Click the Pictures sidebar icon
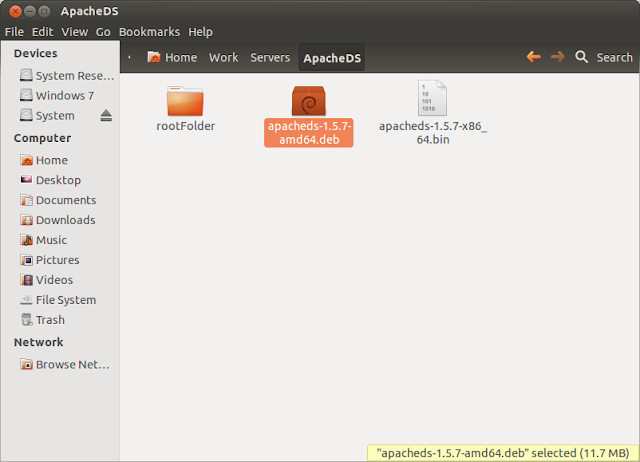Viewport: 640px width, 462px height. click(x=27, y=260)
